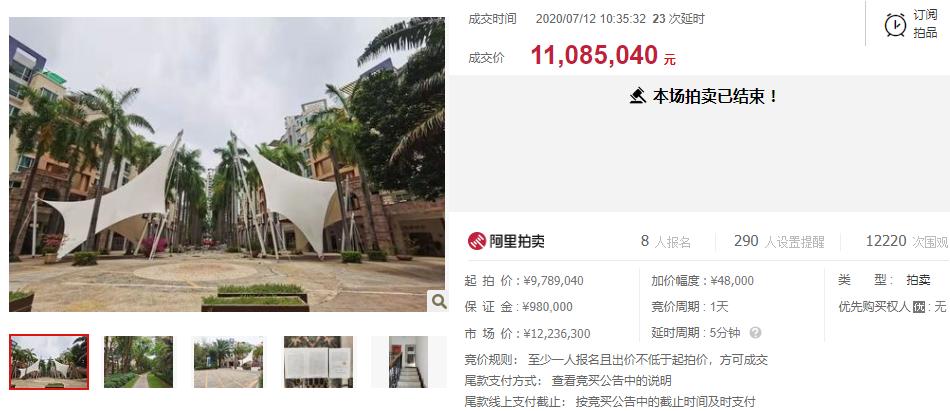The image size is (950, 411).
Task: Click the 12220 次围观 view count
Action: point(907,241)
